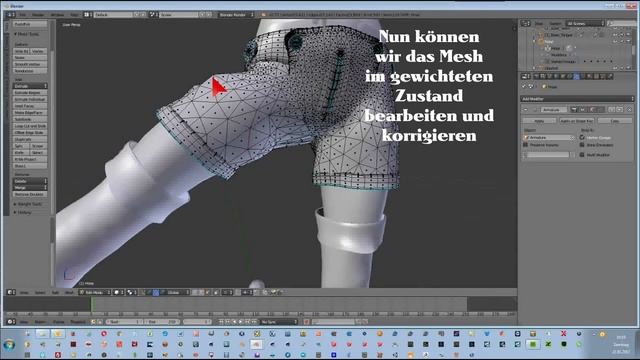Jump to first frame in timeline controls
640x360 pixels.
pyautogui.click(x=221, y=322)
